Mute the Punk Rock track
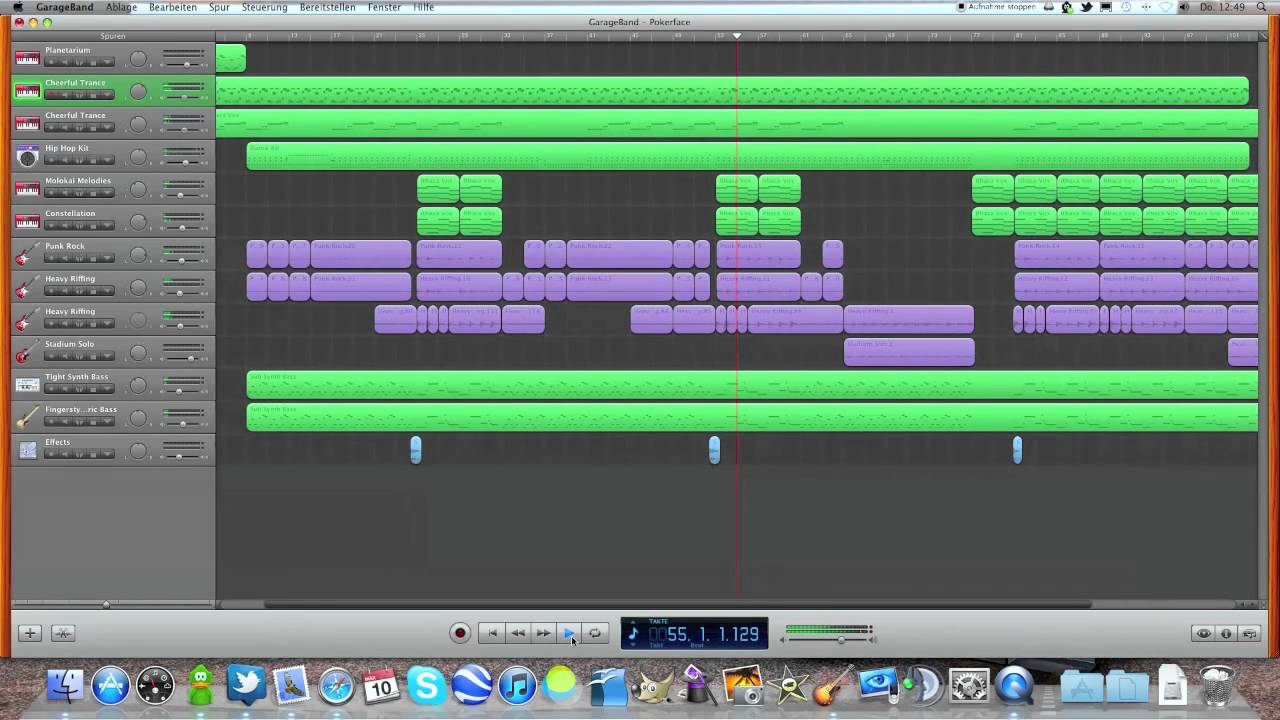This screenshot has width=1280, height=720. coord(65,258)
